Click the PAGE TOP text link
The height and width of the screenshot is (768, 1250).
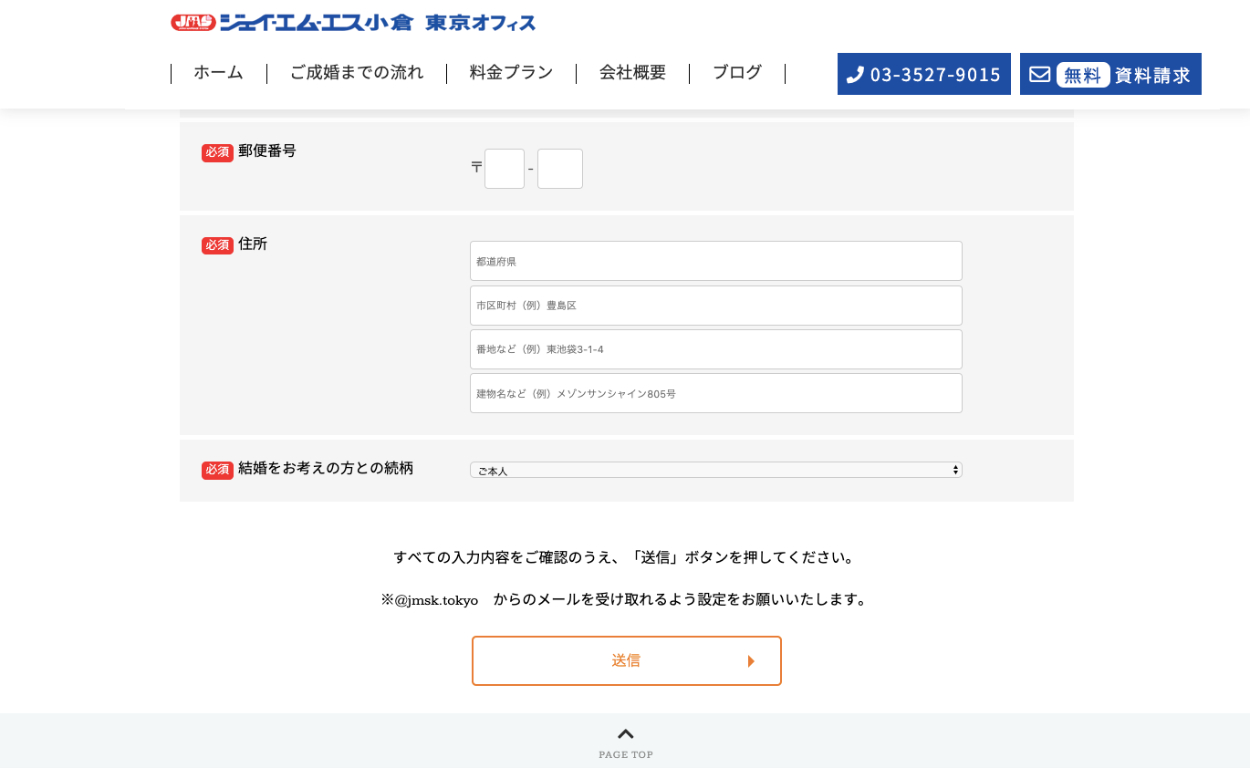coord(625,755)
